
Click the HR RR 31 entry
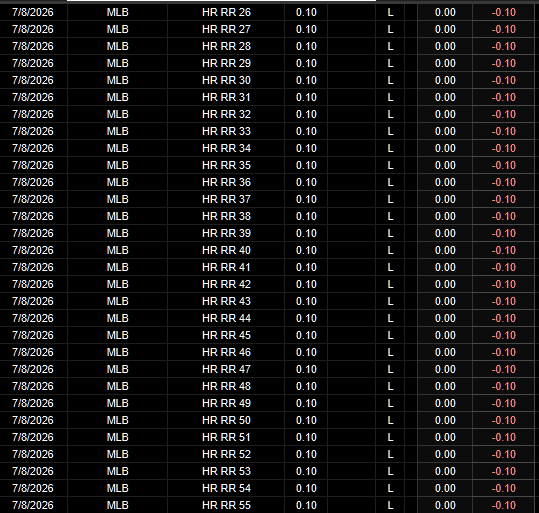point(226,97)
